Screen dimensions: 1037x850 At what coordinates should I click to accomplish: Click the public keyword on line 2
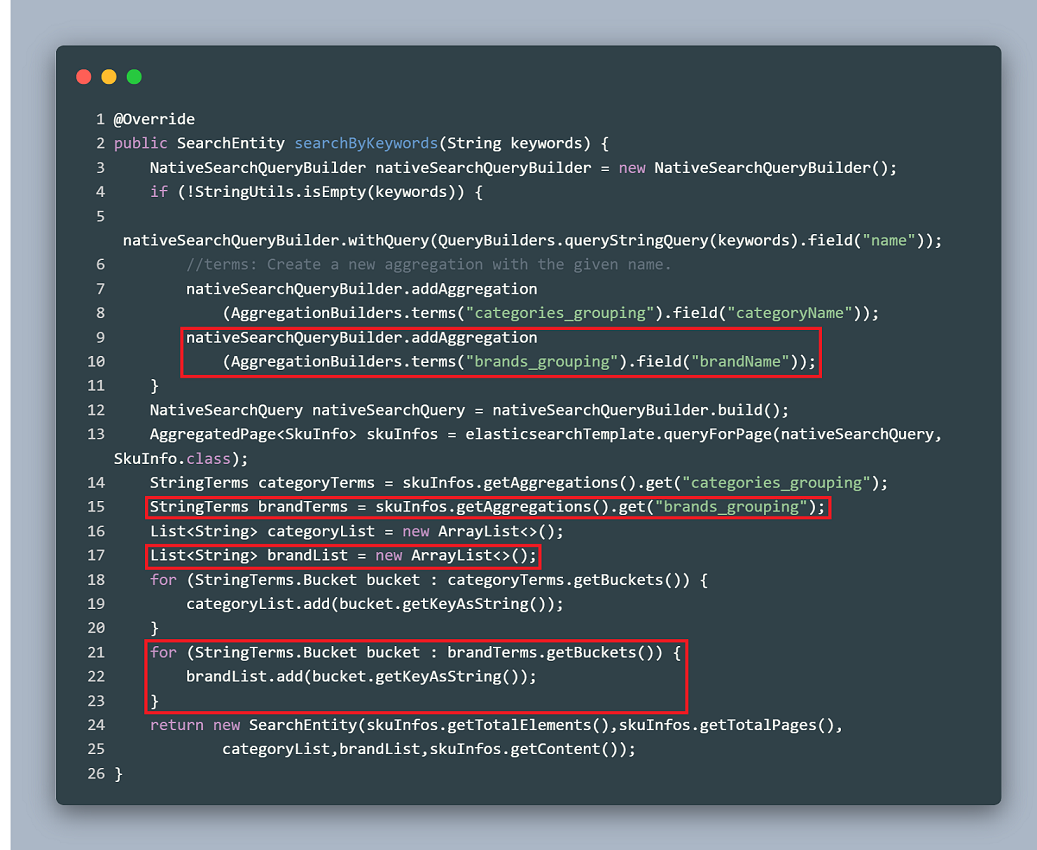[140, 144]
